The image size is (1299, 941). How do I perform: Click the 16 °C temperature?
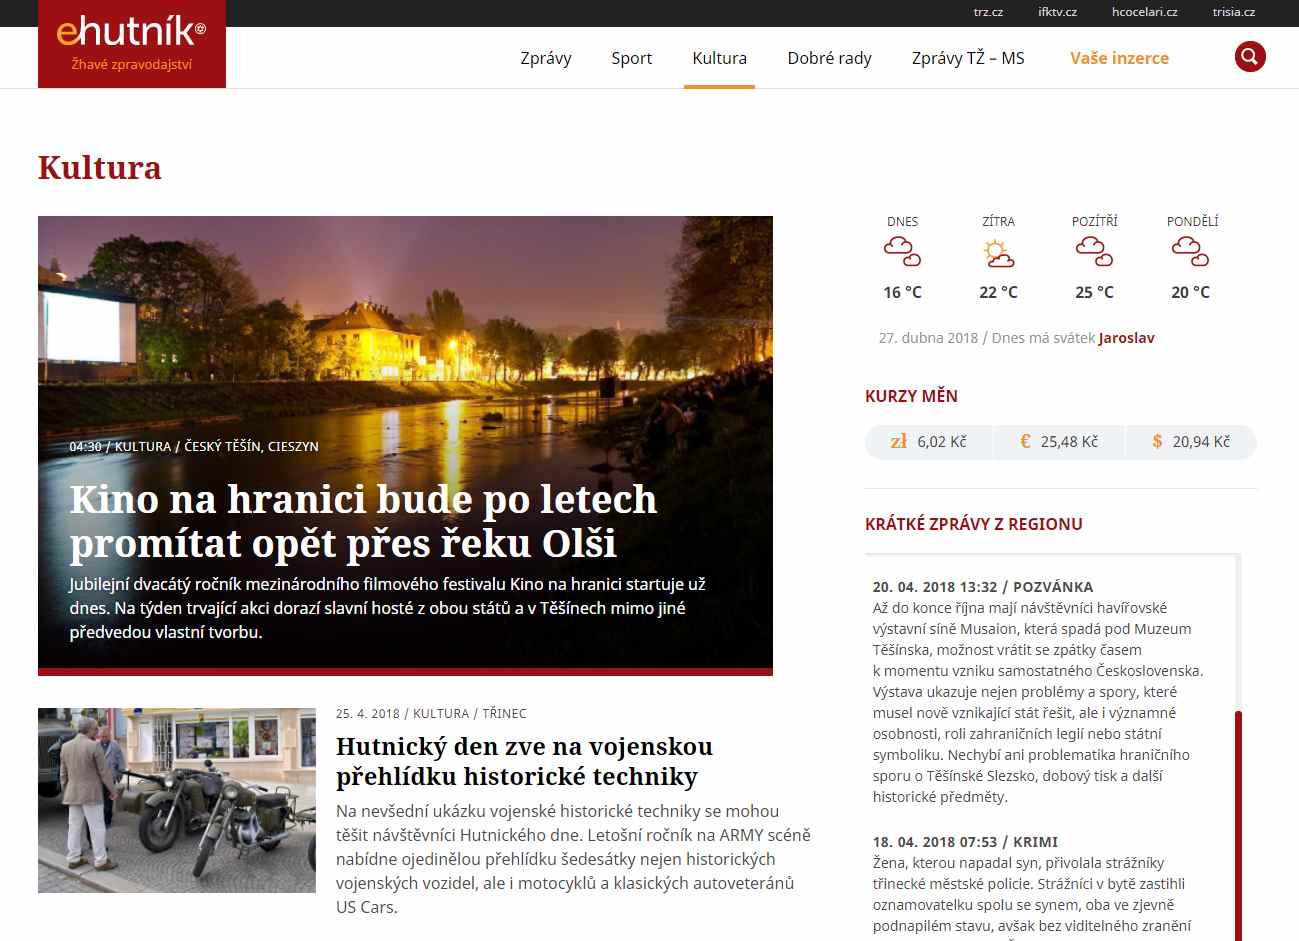click(902, 292)
